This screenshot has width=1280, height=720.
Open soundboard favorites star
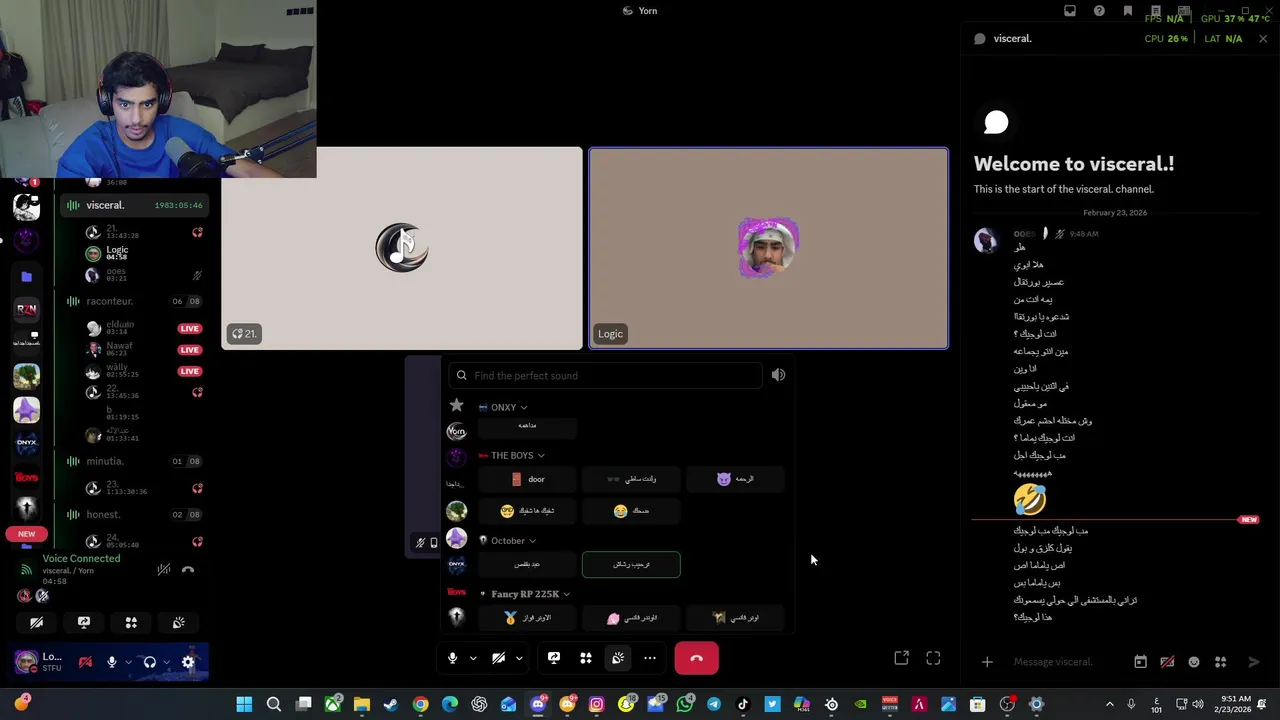pos(456,405)
